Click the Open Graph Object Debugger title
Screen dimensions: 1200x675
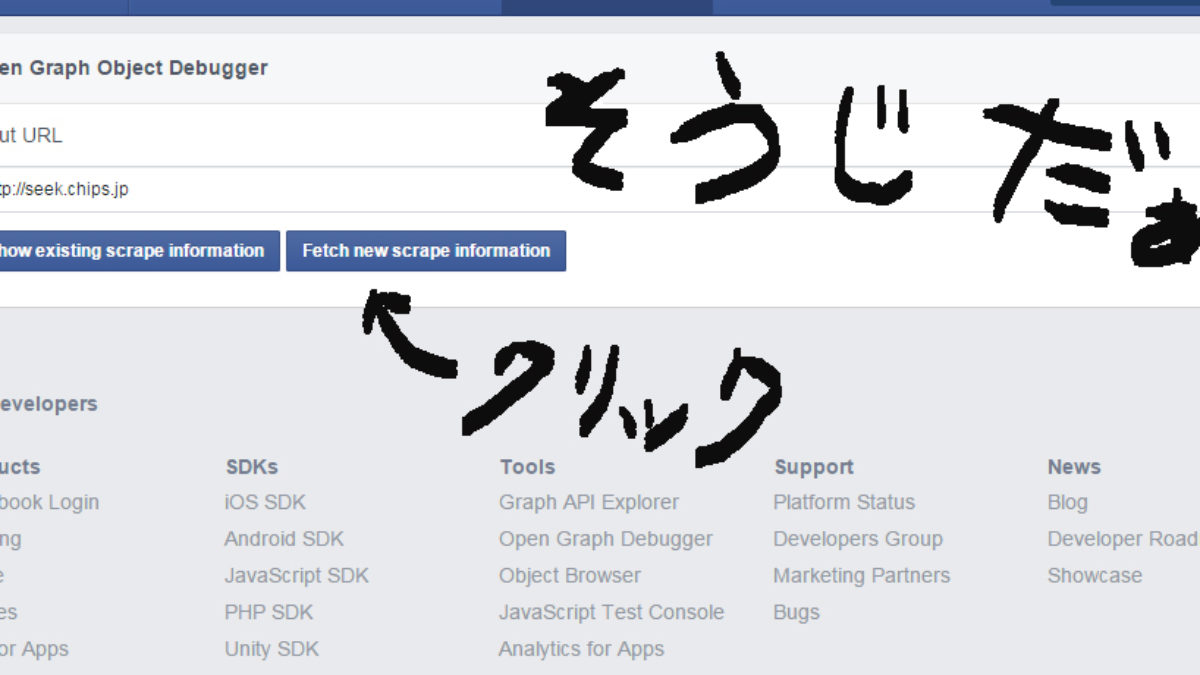coord(134,69)
